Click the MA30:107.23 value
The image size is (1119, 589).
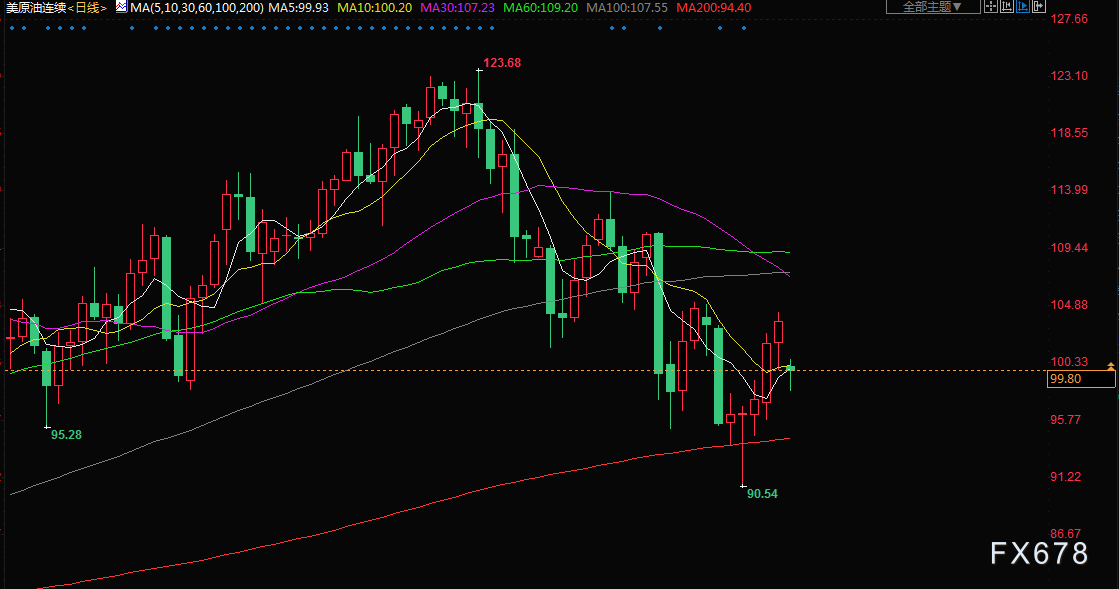(457, 8)
